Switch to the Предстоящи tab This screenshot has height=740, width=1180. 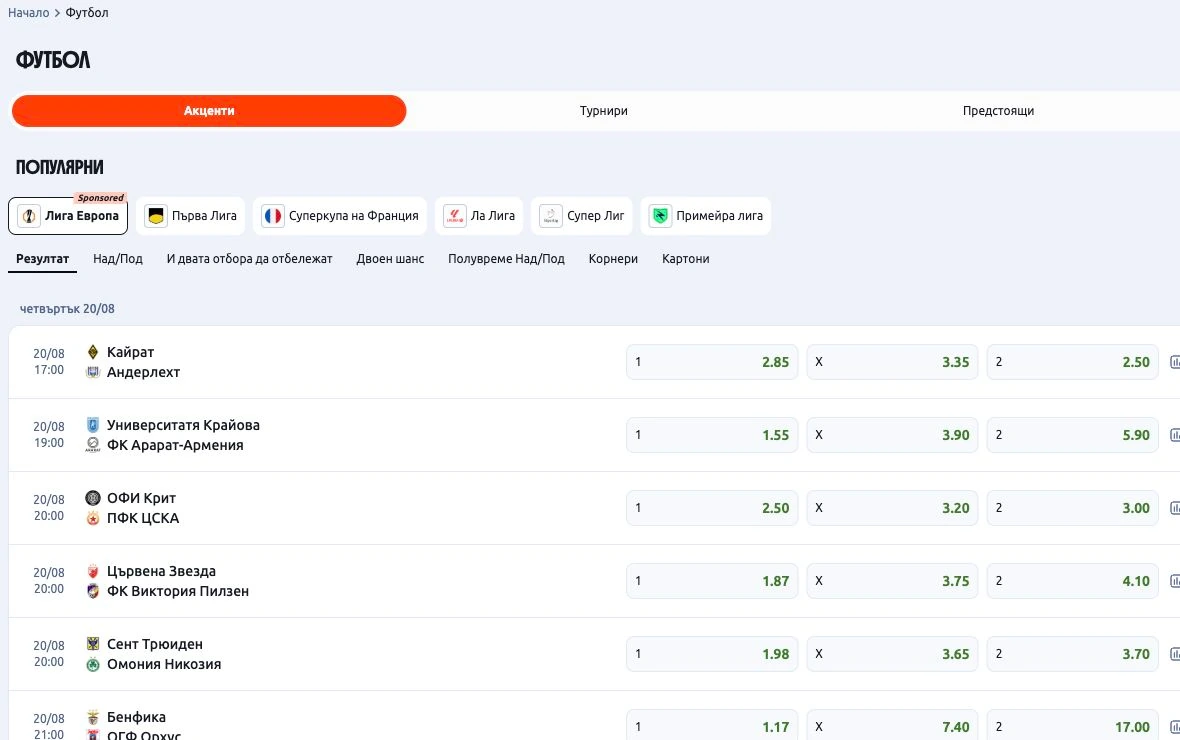click(998, 111)
